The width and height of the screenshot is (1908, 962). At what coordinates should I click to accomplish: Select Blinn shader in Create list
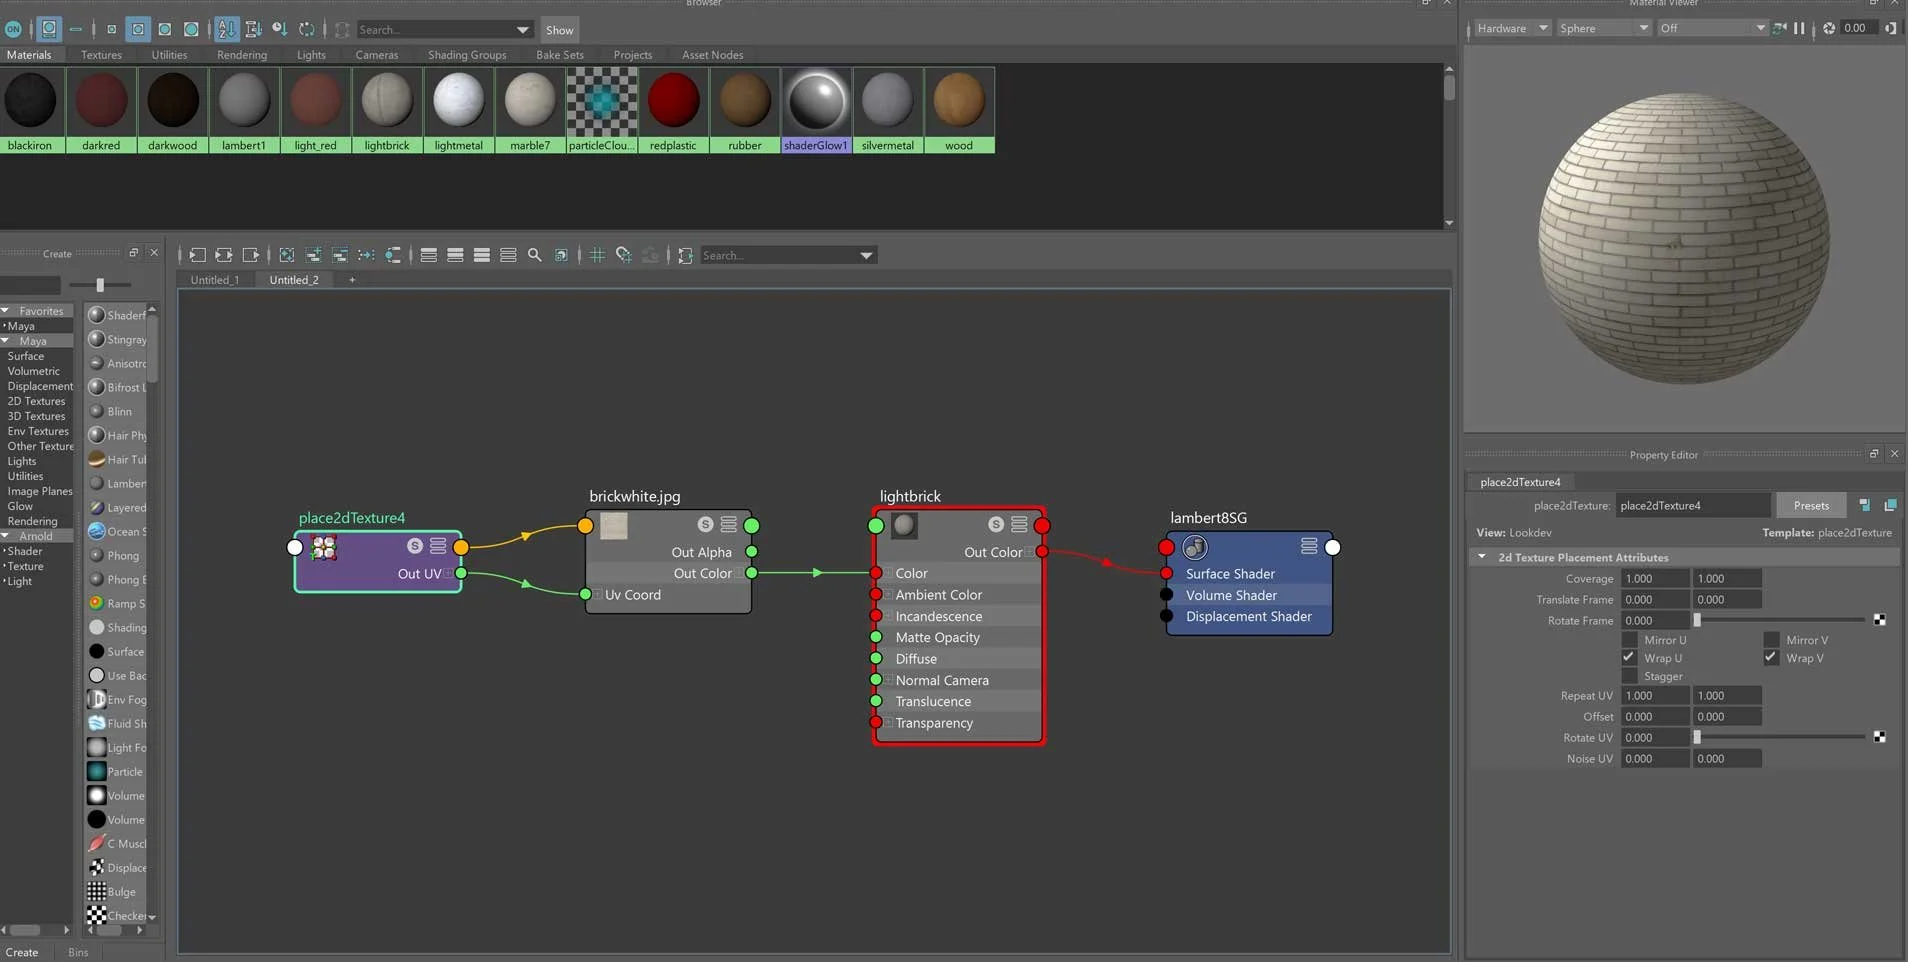119,411
